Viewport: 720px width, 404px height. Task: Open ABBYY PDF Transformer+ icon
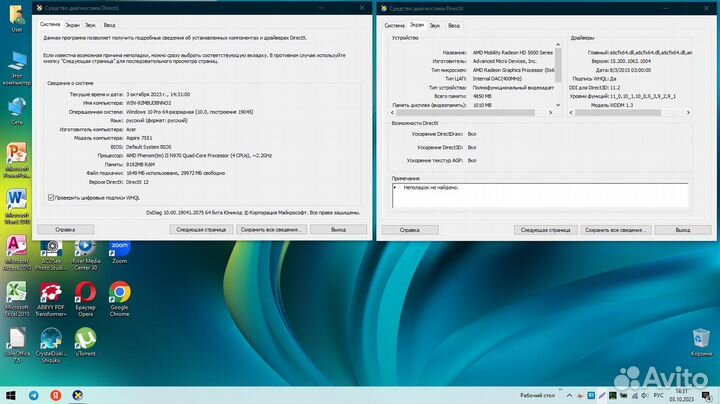(x=51, y=294)
